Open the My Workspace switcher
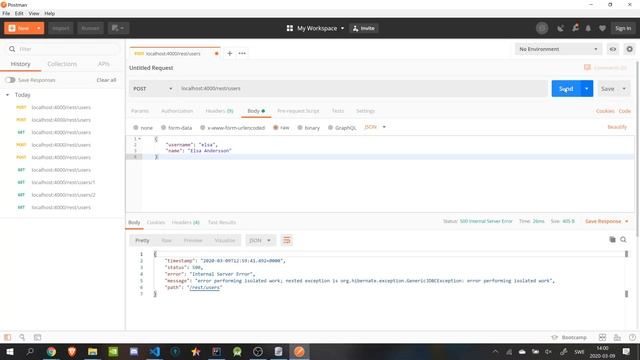This screenshot has height=360, width=640. click(x=316, y=28)
